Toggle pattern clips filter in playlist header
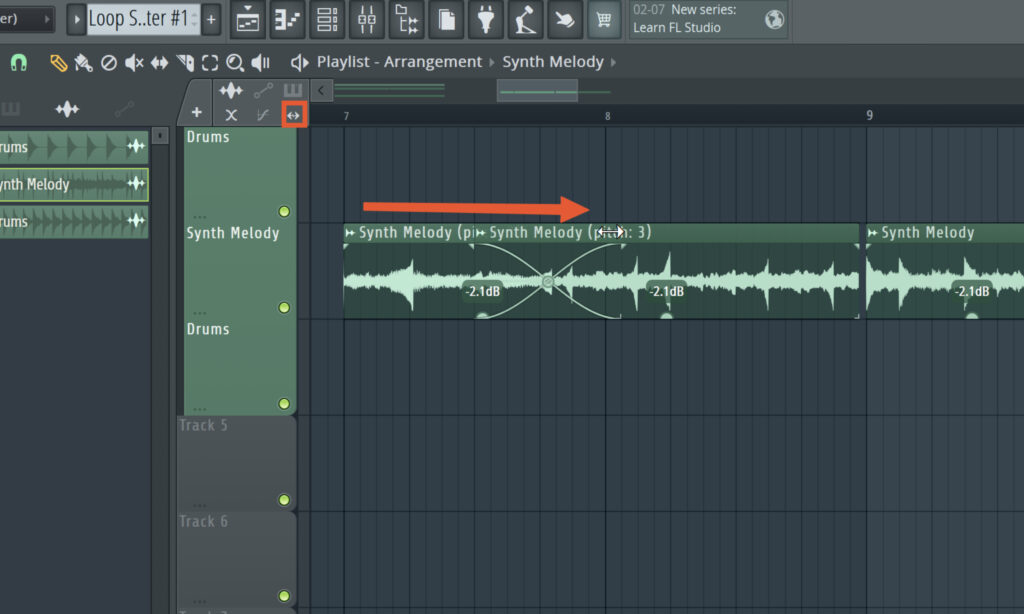Image resolution: width=1024 pixels, height=614 pixels. click(x=293, y=89)
